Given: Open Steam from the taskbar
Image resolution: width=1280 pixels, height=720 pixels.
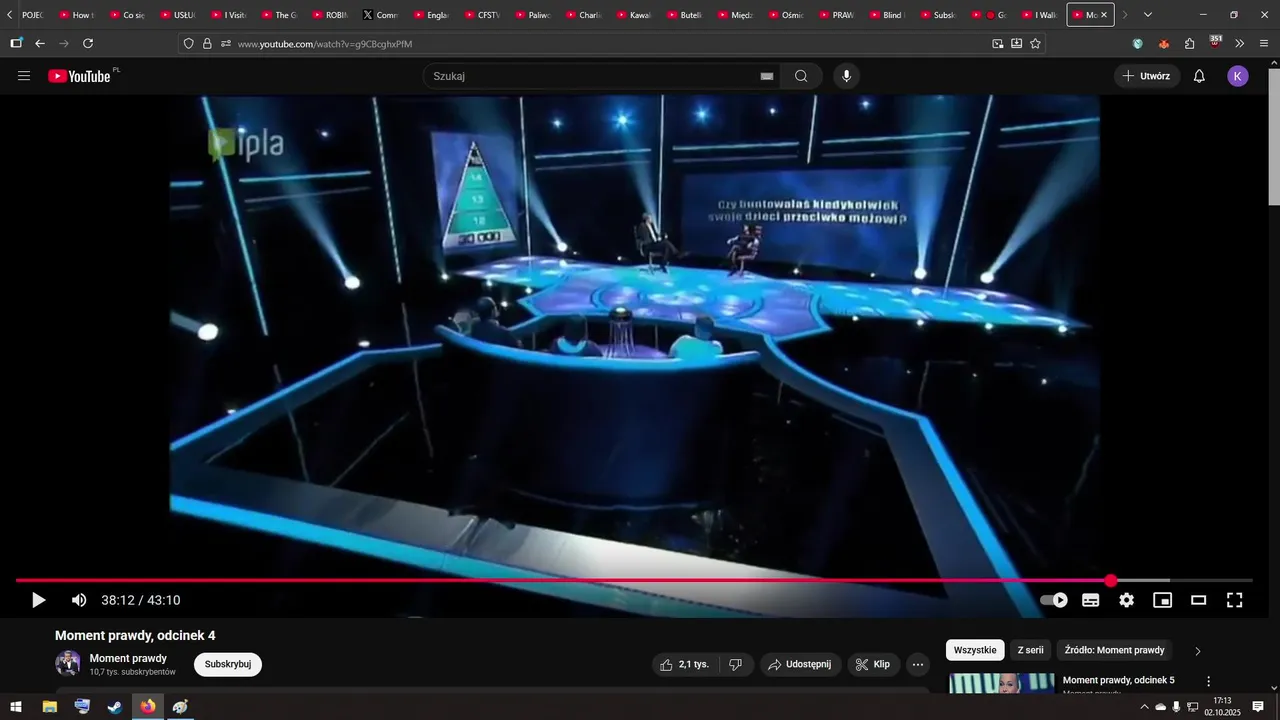Looking at the screenshot, I should (115, 707).
